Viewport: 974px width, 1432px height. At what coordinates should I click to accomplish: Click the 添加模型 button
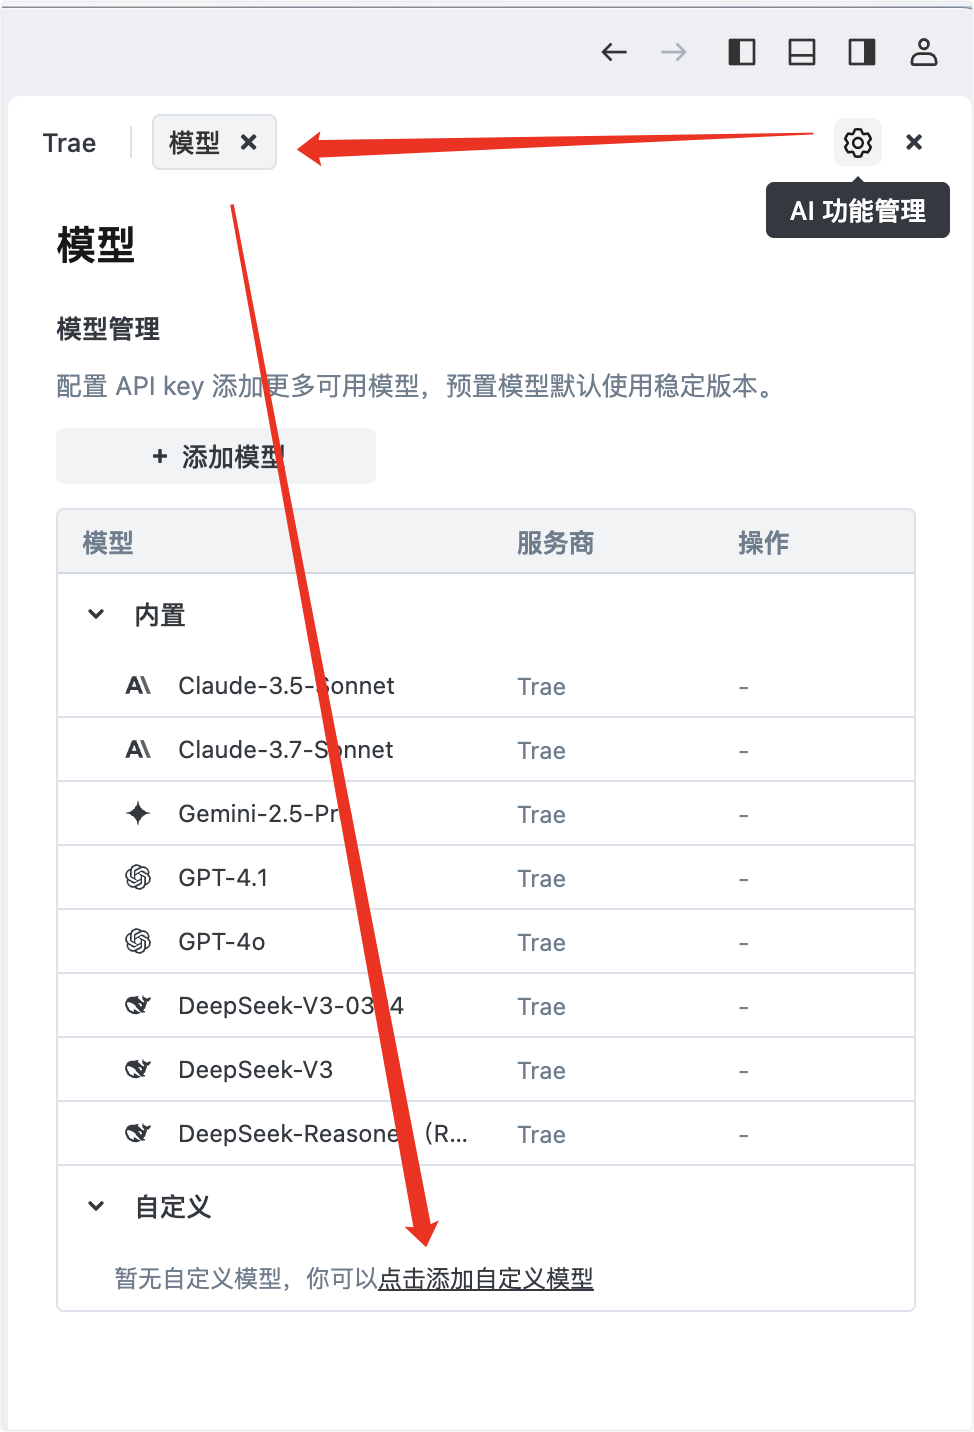click(216, 456)
